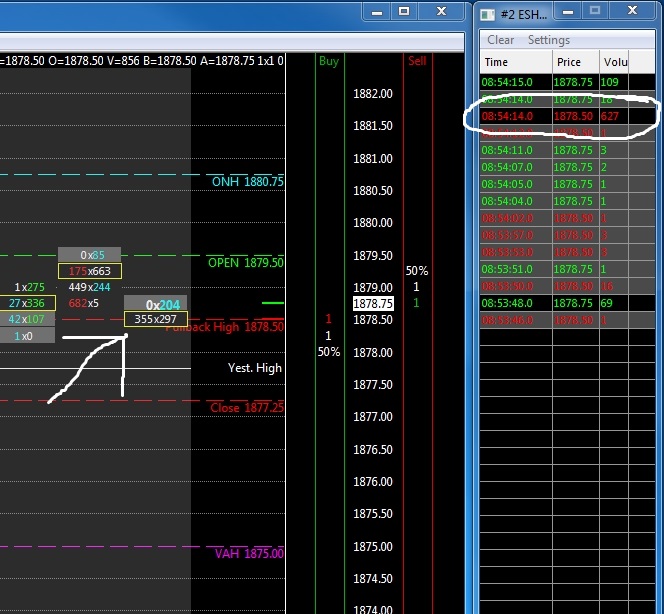This screenshot has height=614, width=664.
Task: Select the 08:54:15.0 trade row
Action: click(567, 82)
